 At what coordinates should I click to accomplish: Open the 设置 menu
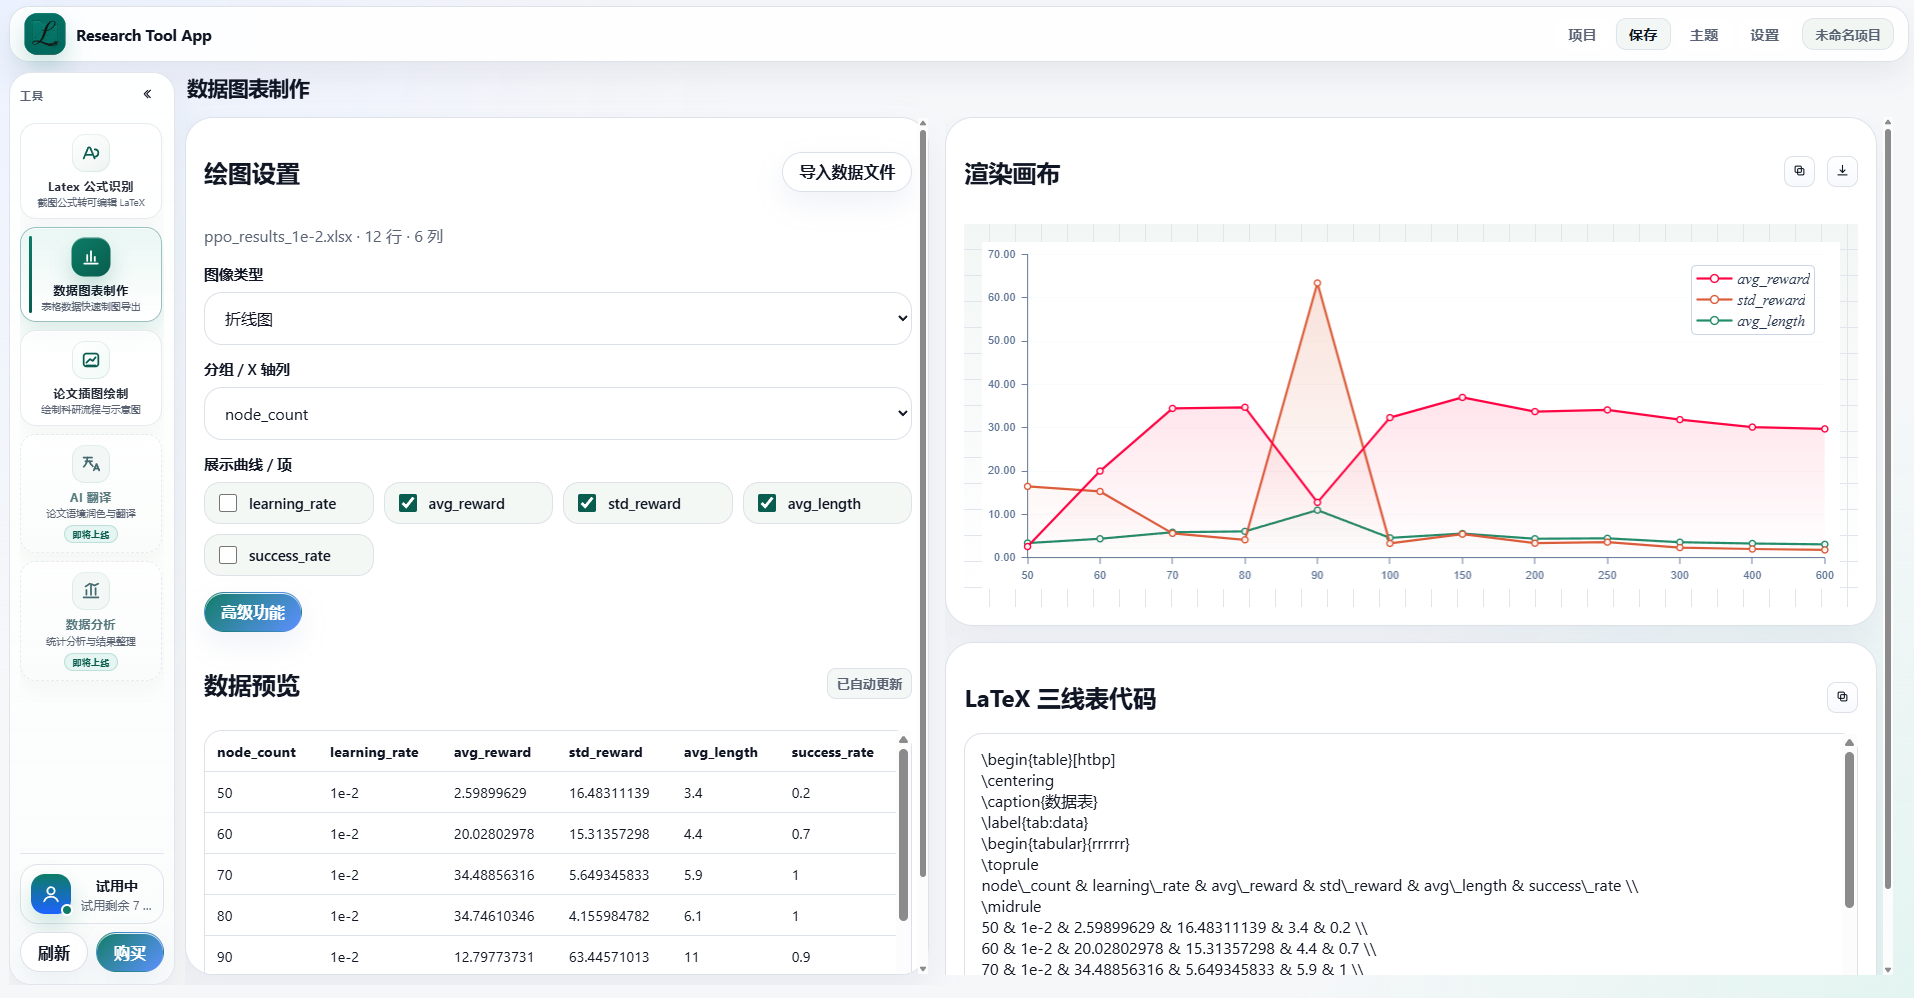pyautogui.click(x=1765, y=35)
